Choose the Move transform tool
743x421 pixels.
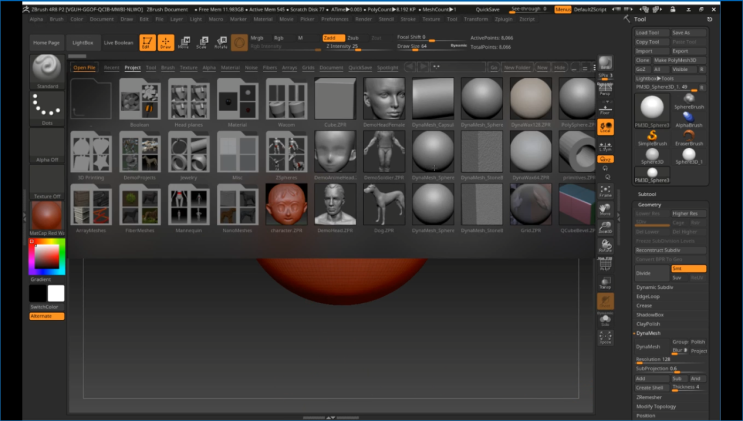pyautogui.click(x=184, y=42)
